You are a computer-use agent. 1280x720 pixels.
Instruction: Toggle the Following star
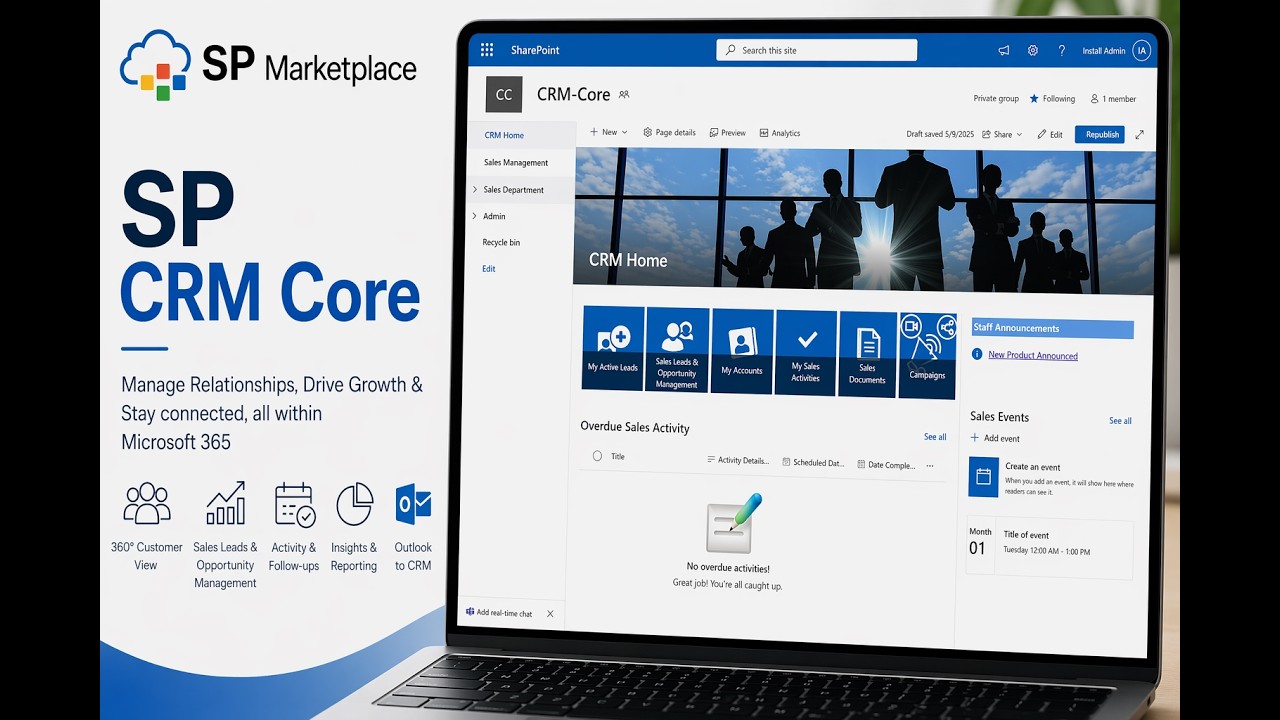point(1034,99)
